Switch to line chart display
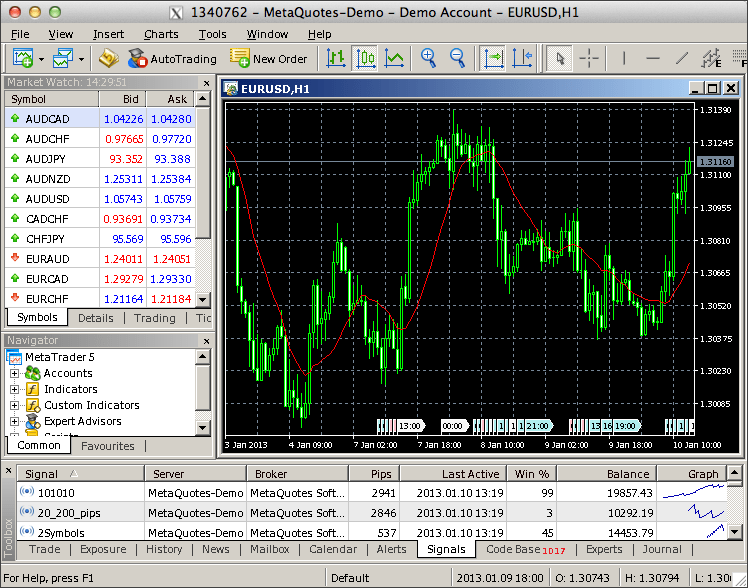 [x=394, y=58]
